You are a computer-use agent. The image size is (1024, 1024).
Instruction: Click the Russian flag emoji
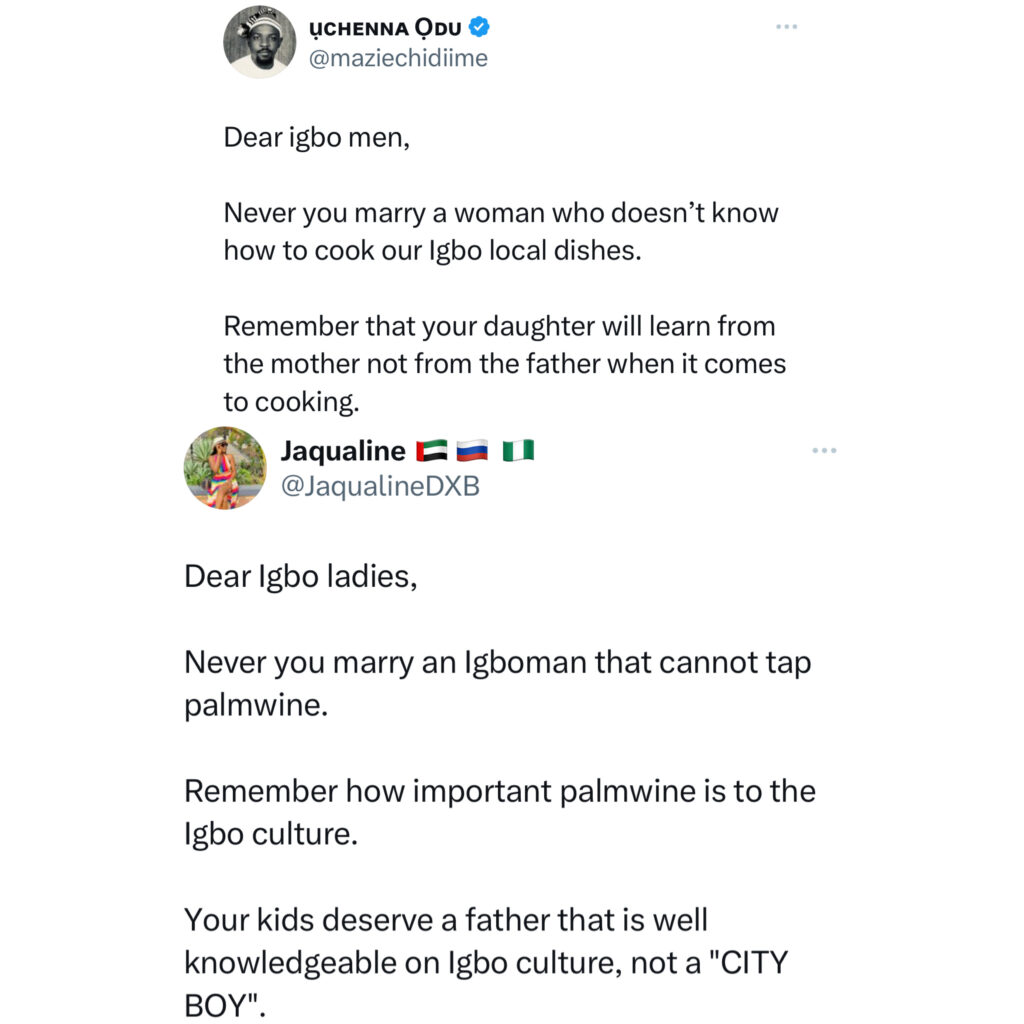[x=472, y=452]
